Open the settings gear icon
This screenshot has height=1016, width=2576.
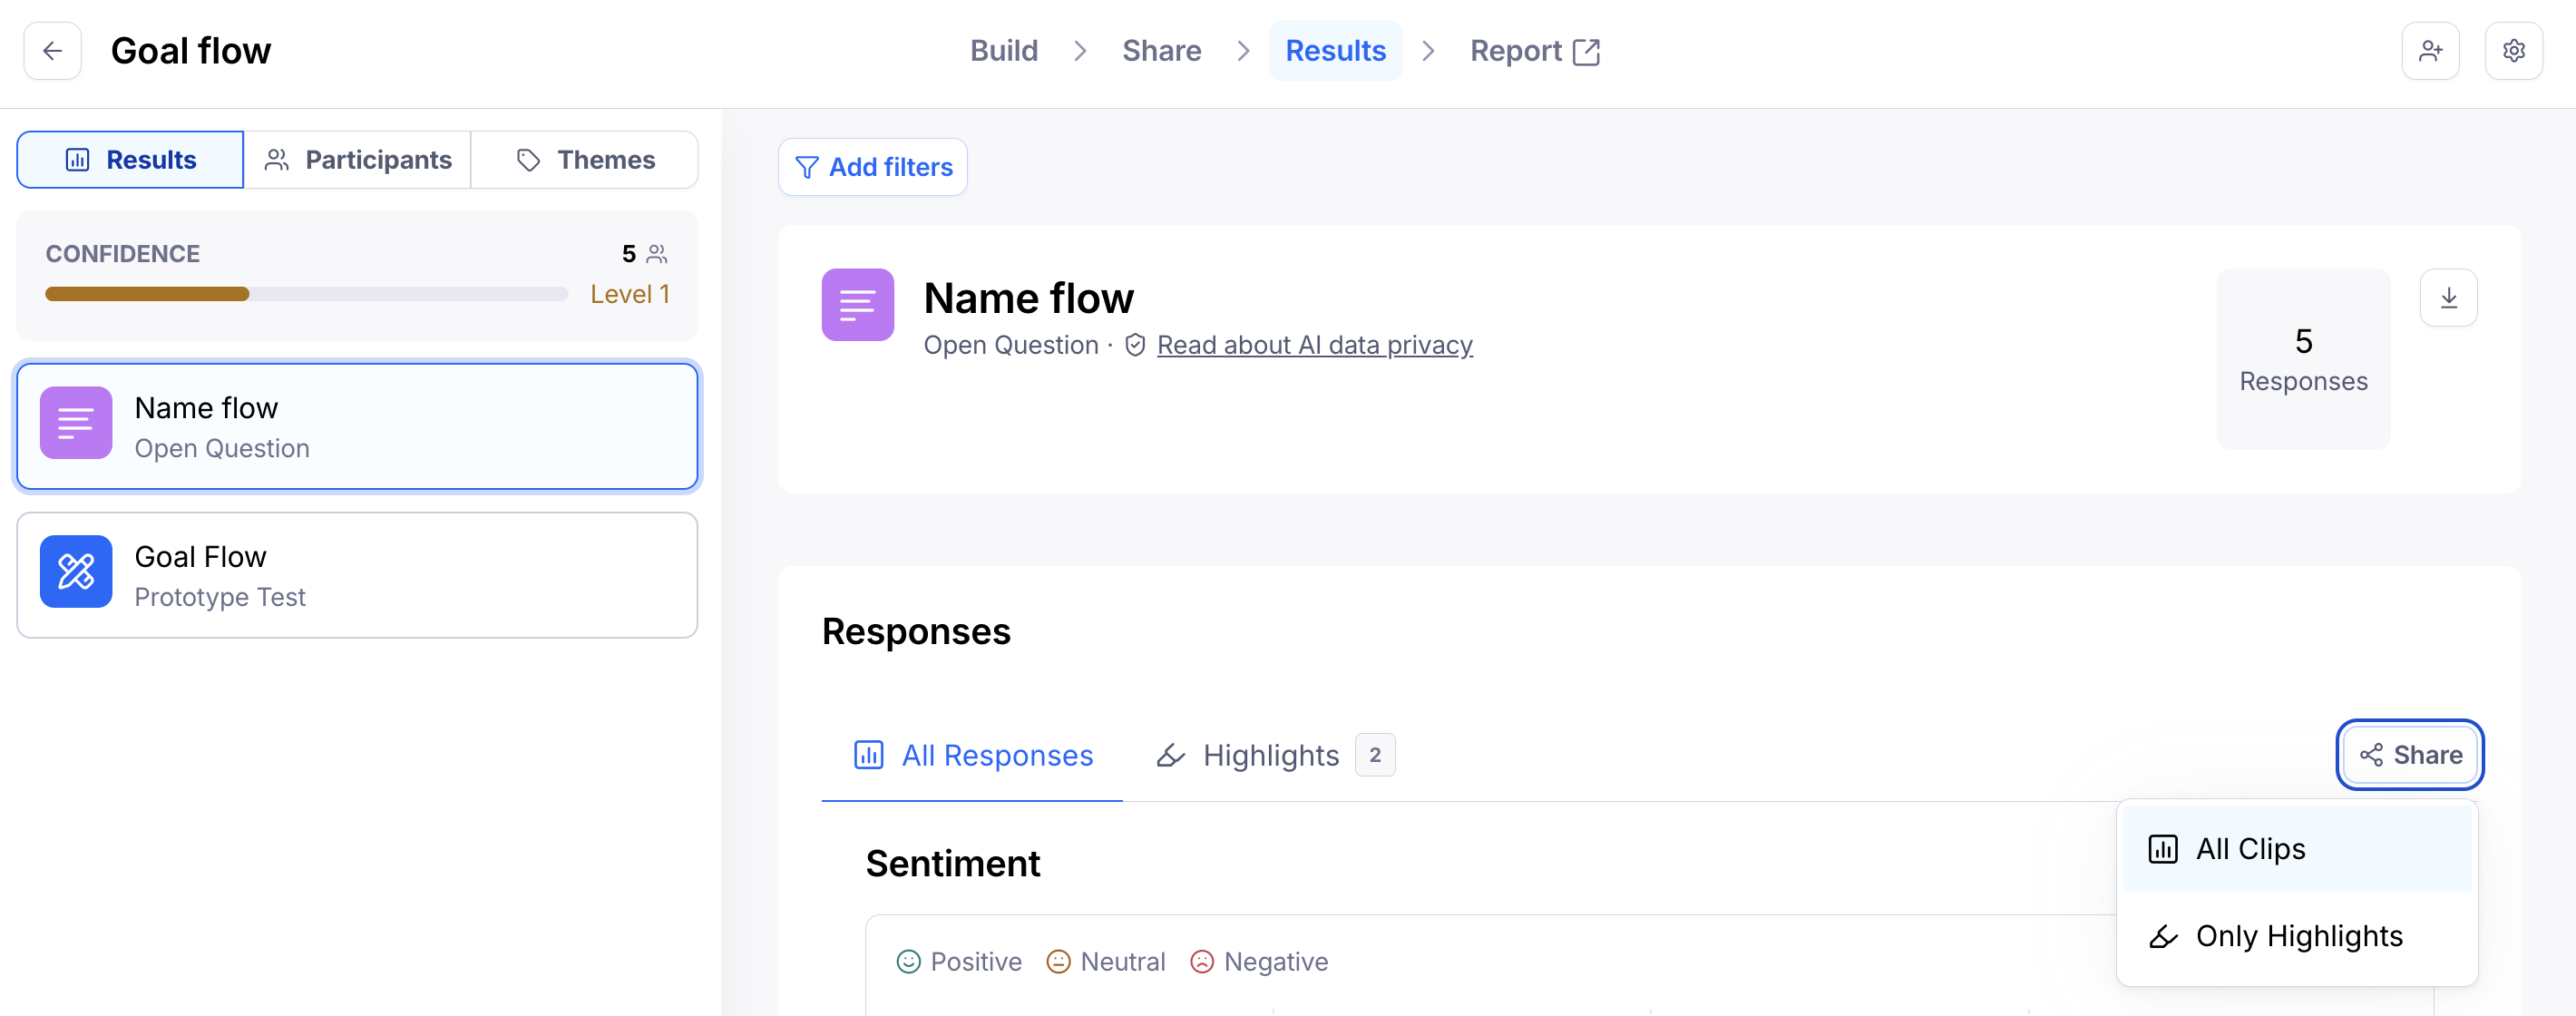point(2513,51)
